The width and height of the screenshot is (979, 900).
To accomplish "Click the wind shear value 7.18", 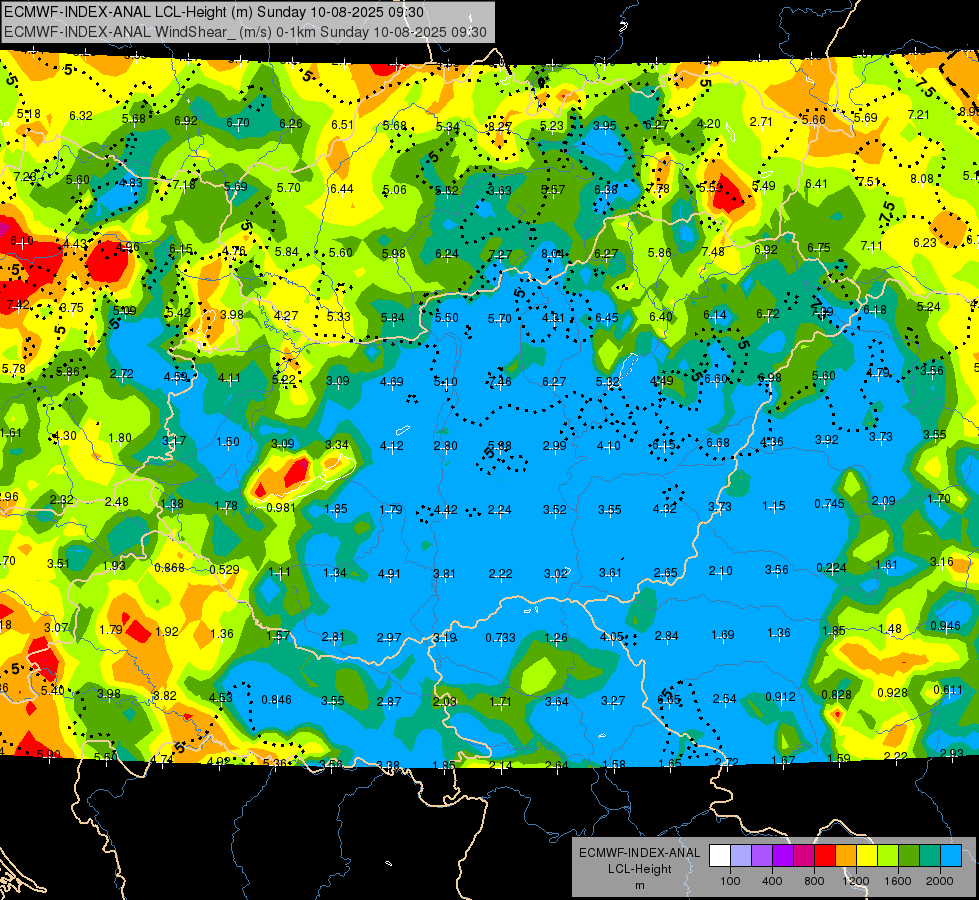I will pos(184,184).
